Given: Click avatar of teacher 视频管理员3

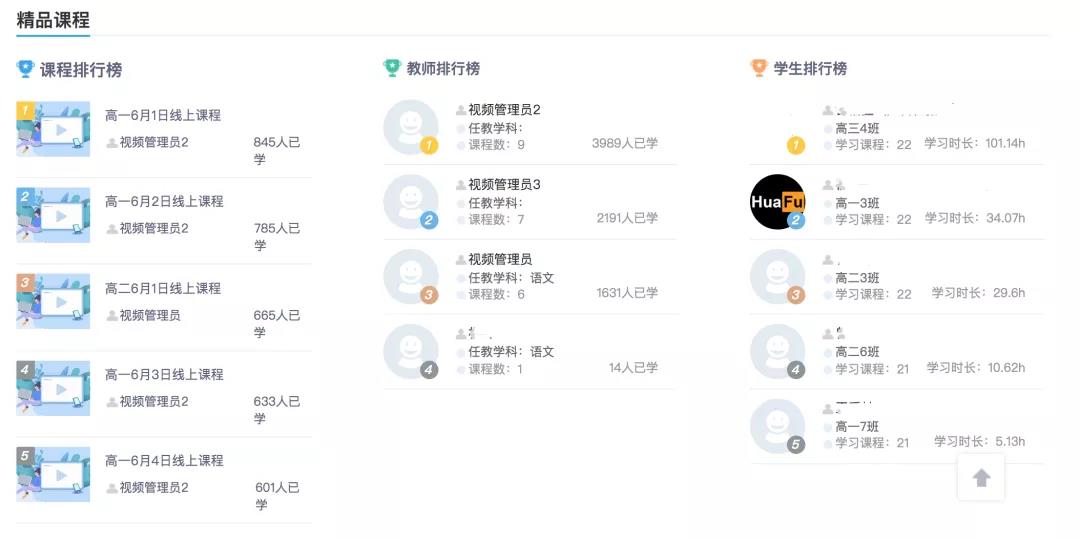Looking at the screenshot, I should point(411,202).
